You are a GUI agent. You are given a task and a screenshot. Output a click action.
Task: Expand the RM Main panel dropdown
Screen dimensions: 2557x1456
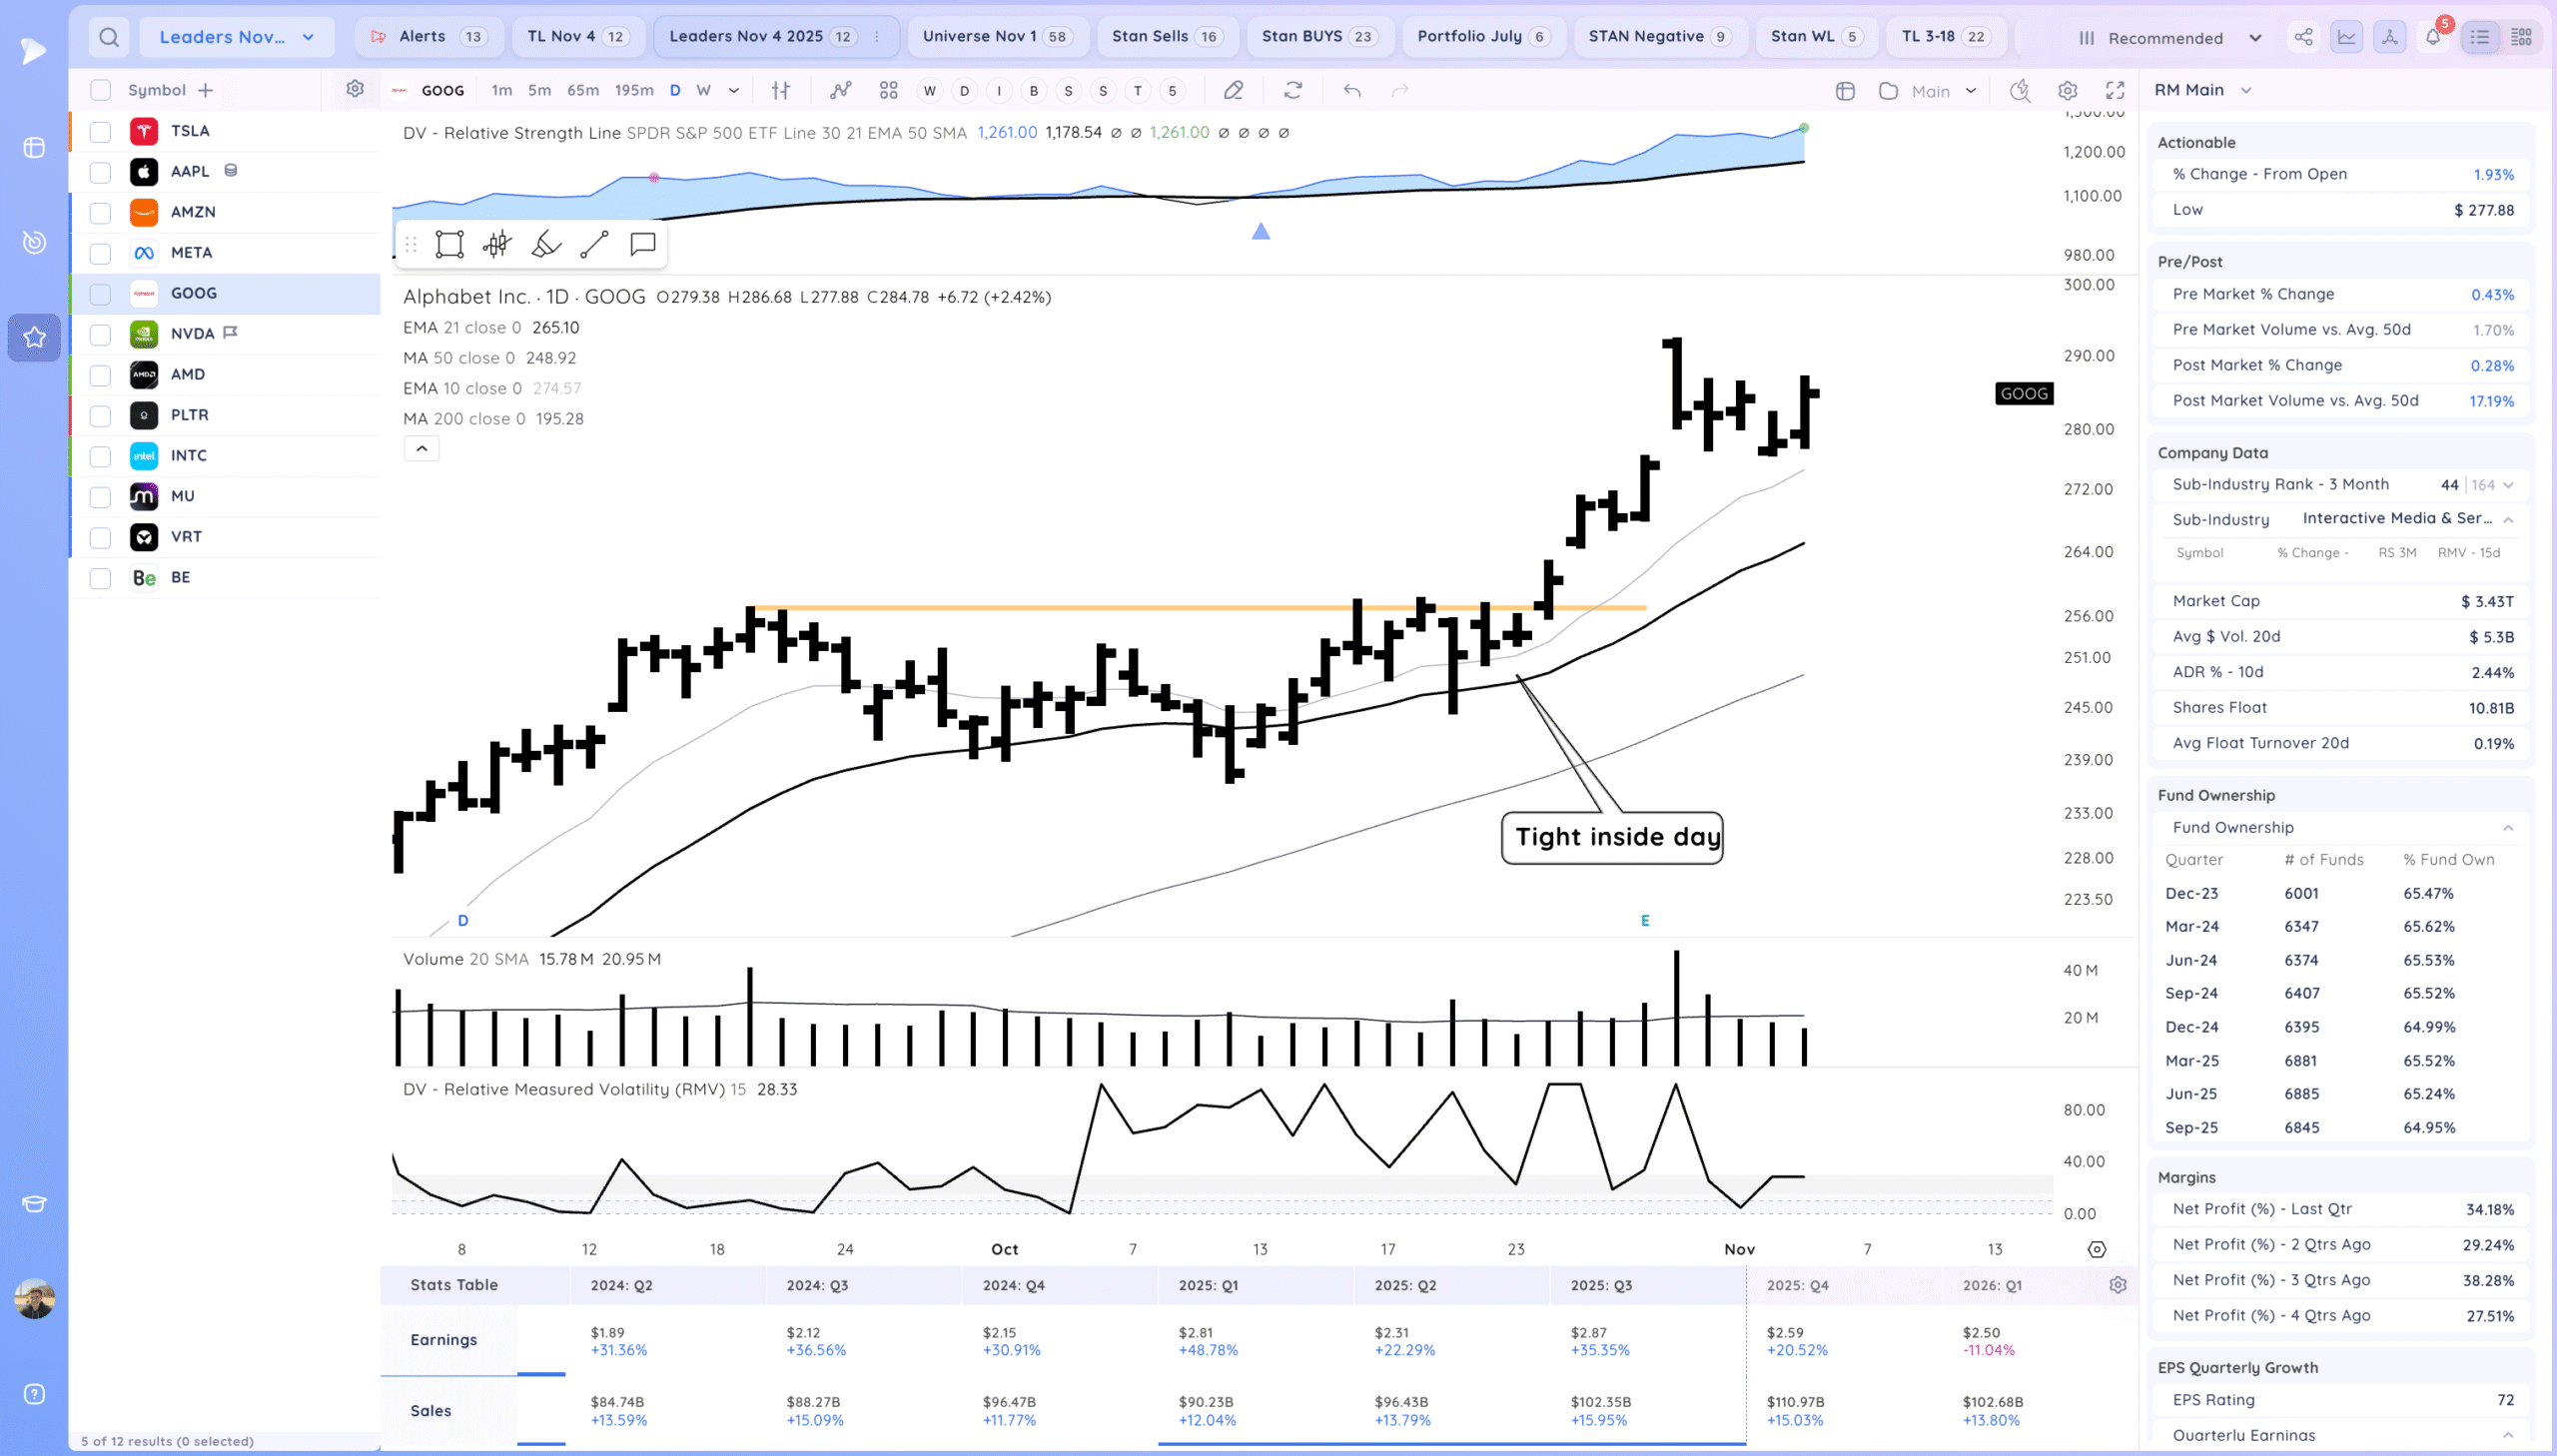point(2246,90)
